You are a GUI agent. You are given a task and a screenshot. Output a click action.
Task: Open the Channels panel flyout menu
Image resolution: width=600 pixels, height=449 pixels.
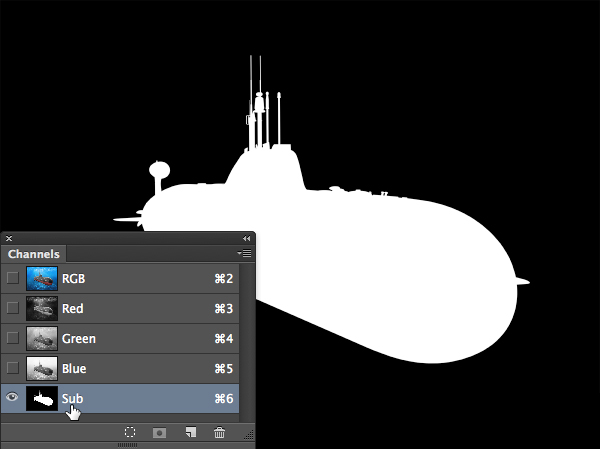point(244,253)
